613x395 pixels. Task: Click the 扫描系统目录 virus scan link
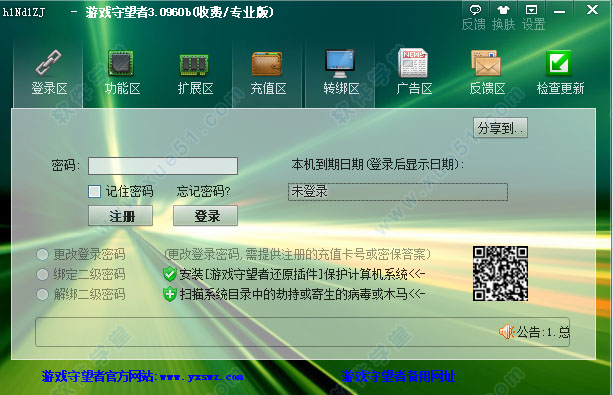(302, 294)
